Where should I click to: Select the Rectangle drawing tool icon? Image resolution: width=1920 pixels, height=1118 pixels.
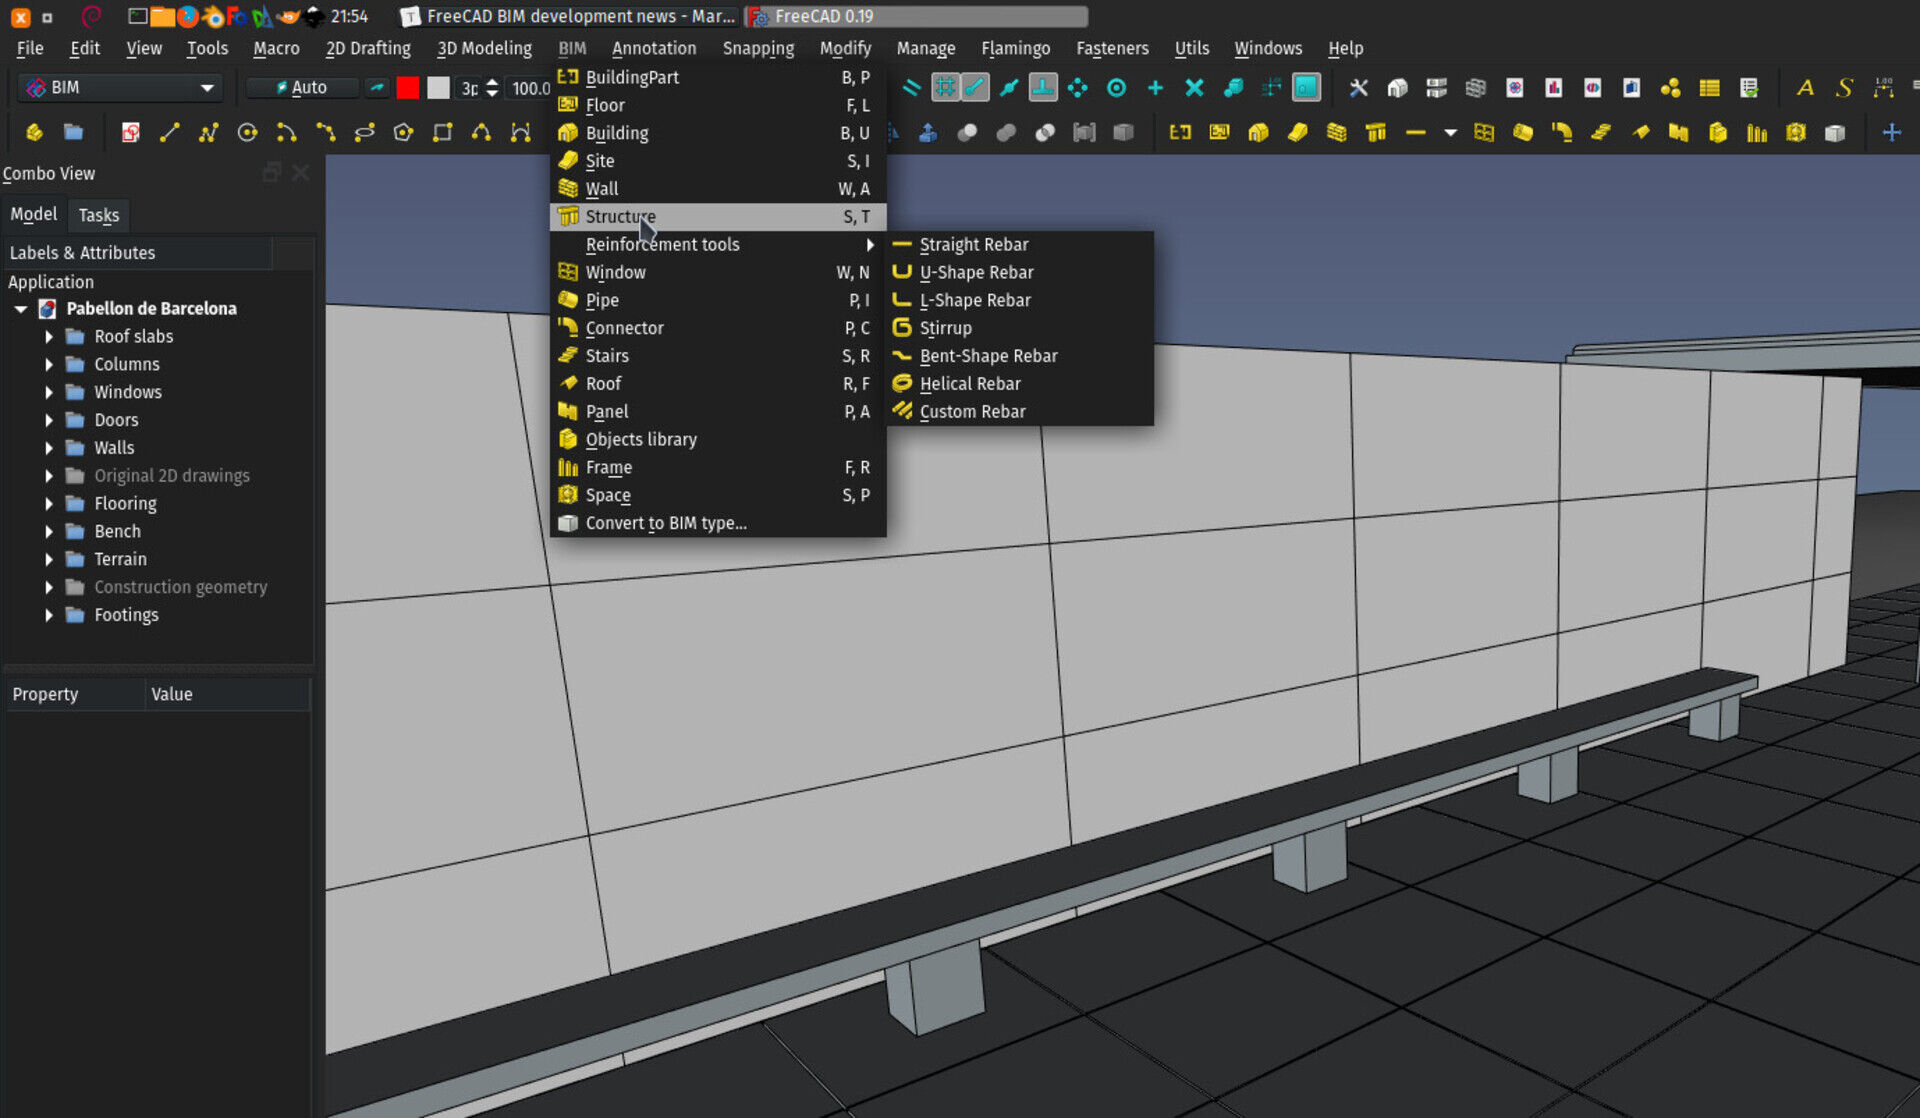442,133
